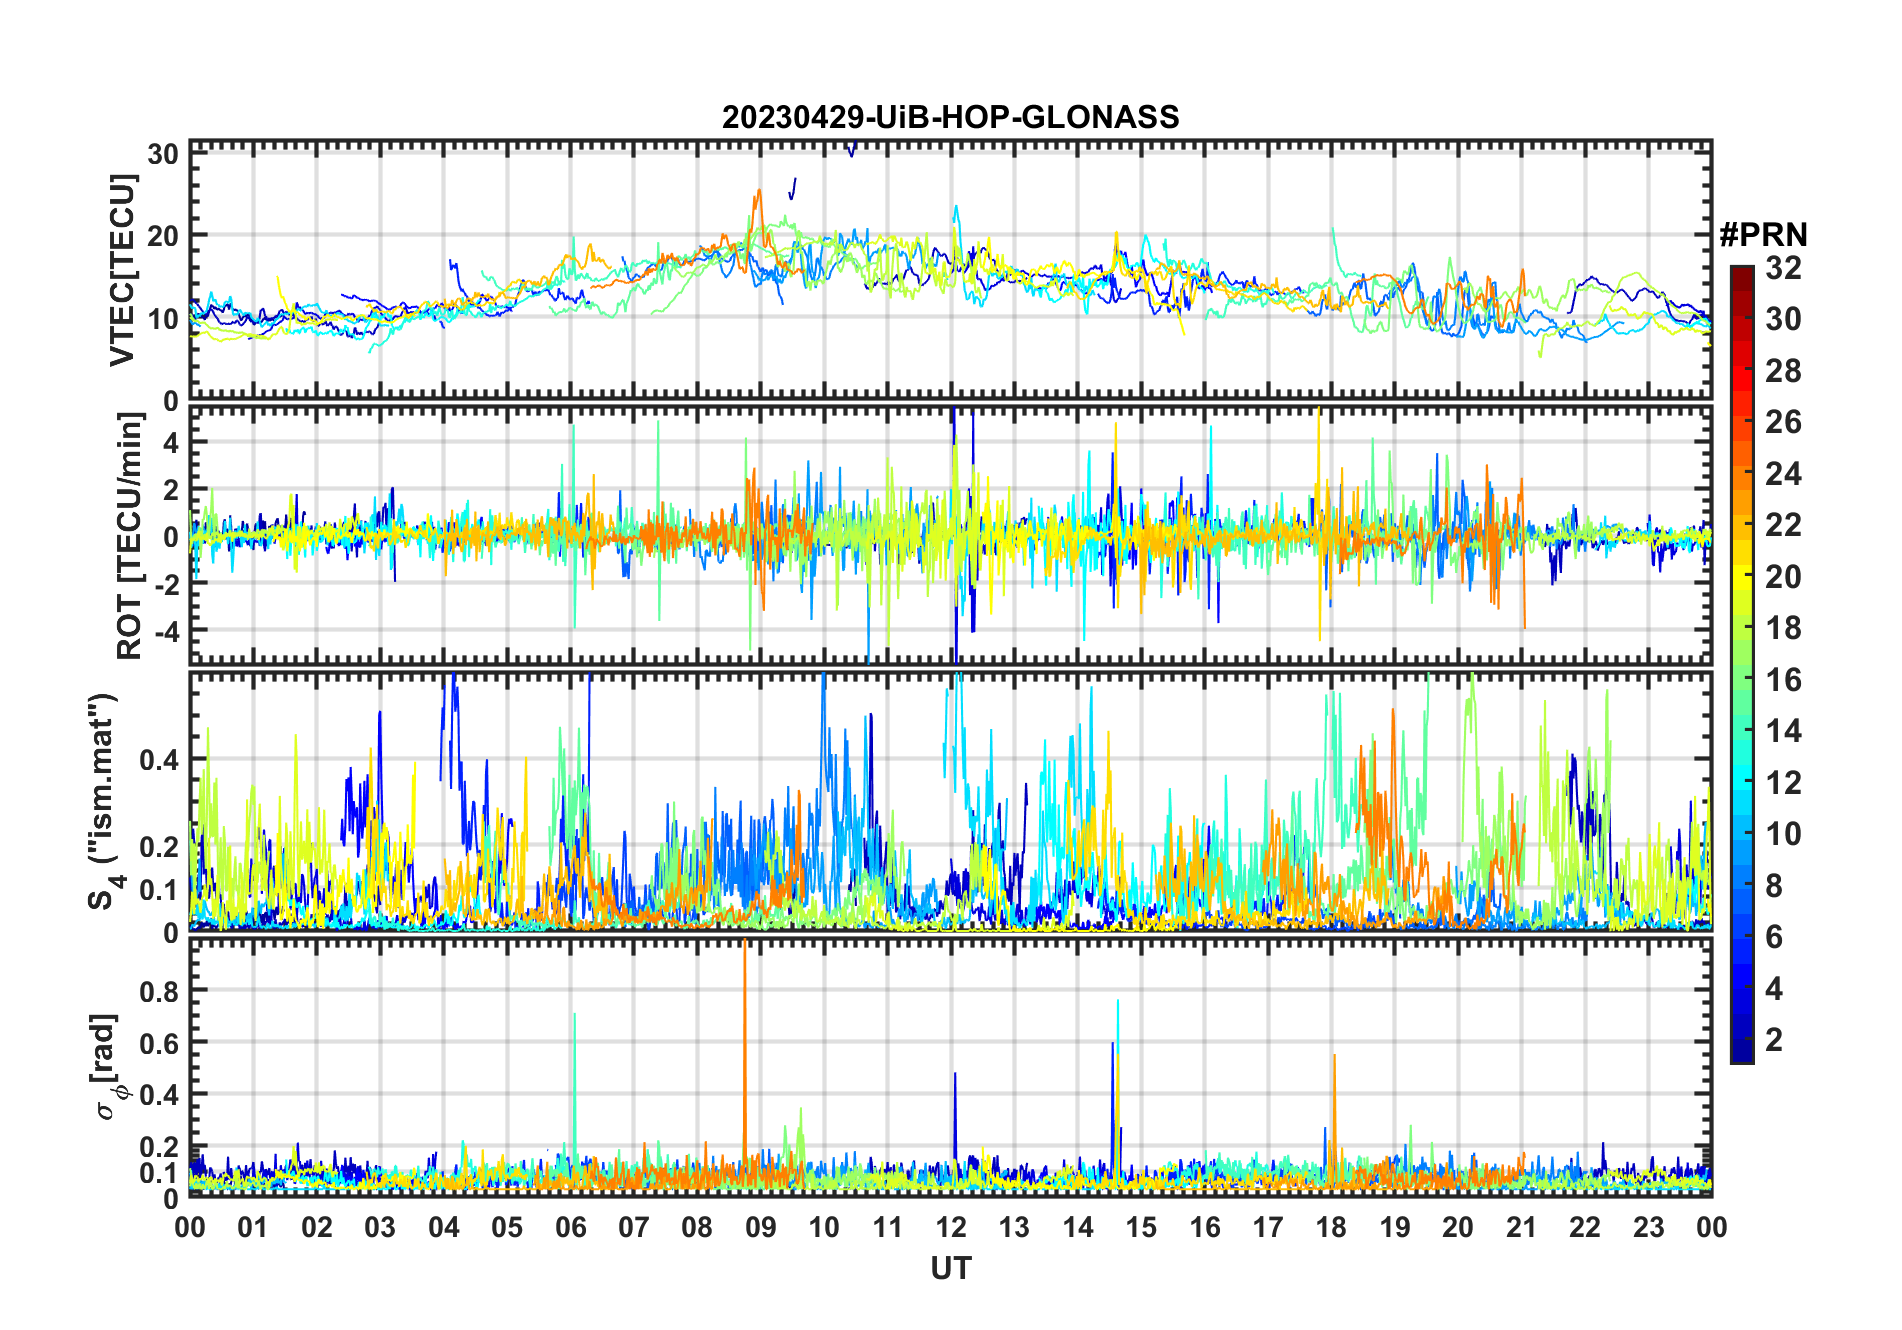Click the dark blue bottom of colorbar
The image size is (1902, 1330).
(x=1741, y=1054)
